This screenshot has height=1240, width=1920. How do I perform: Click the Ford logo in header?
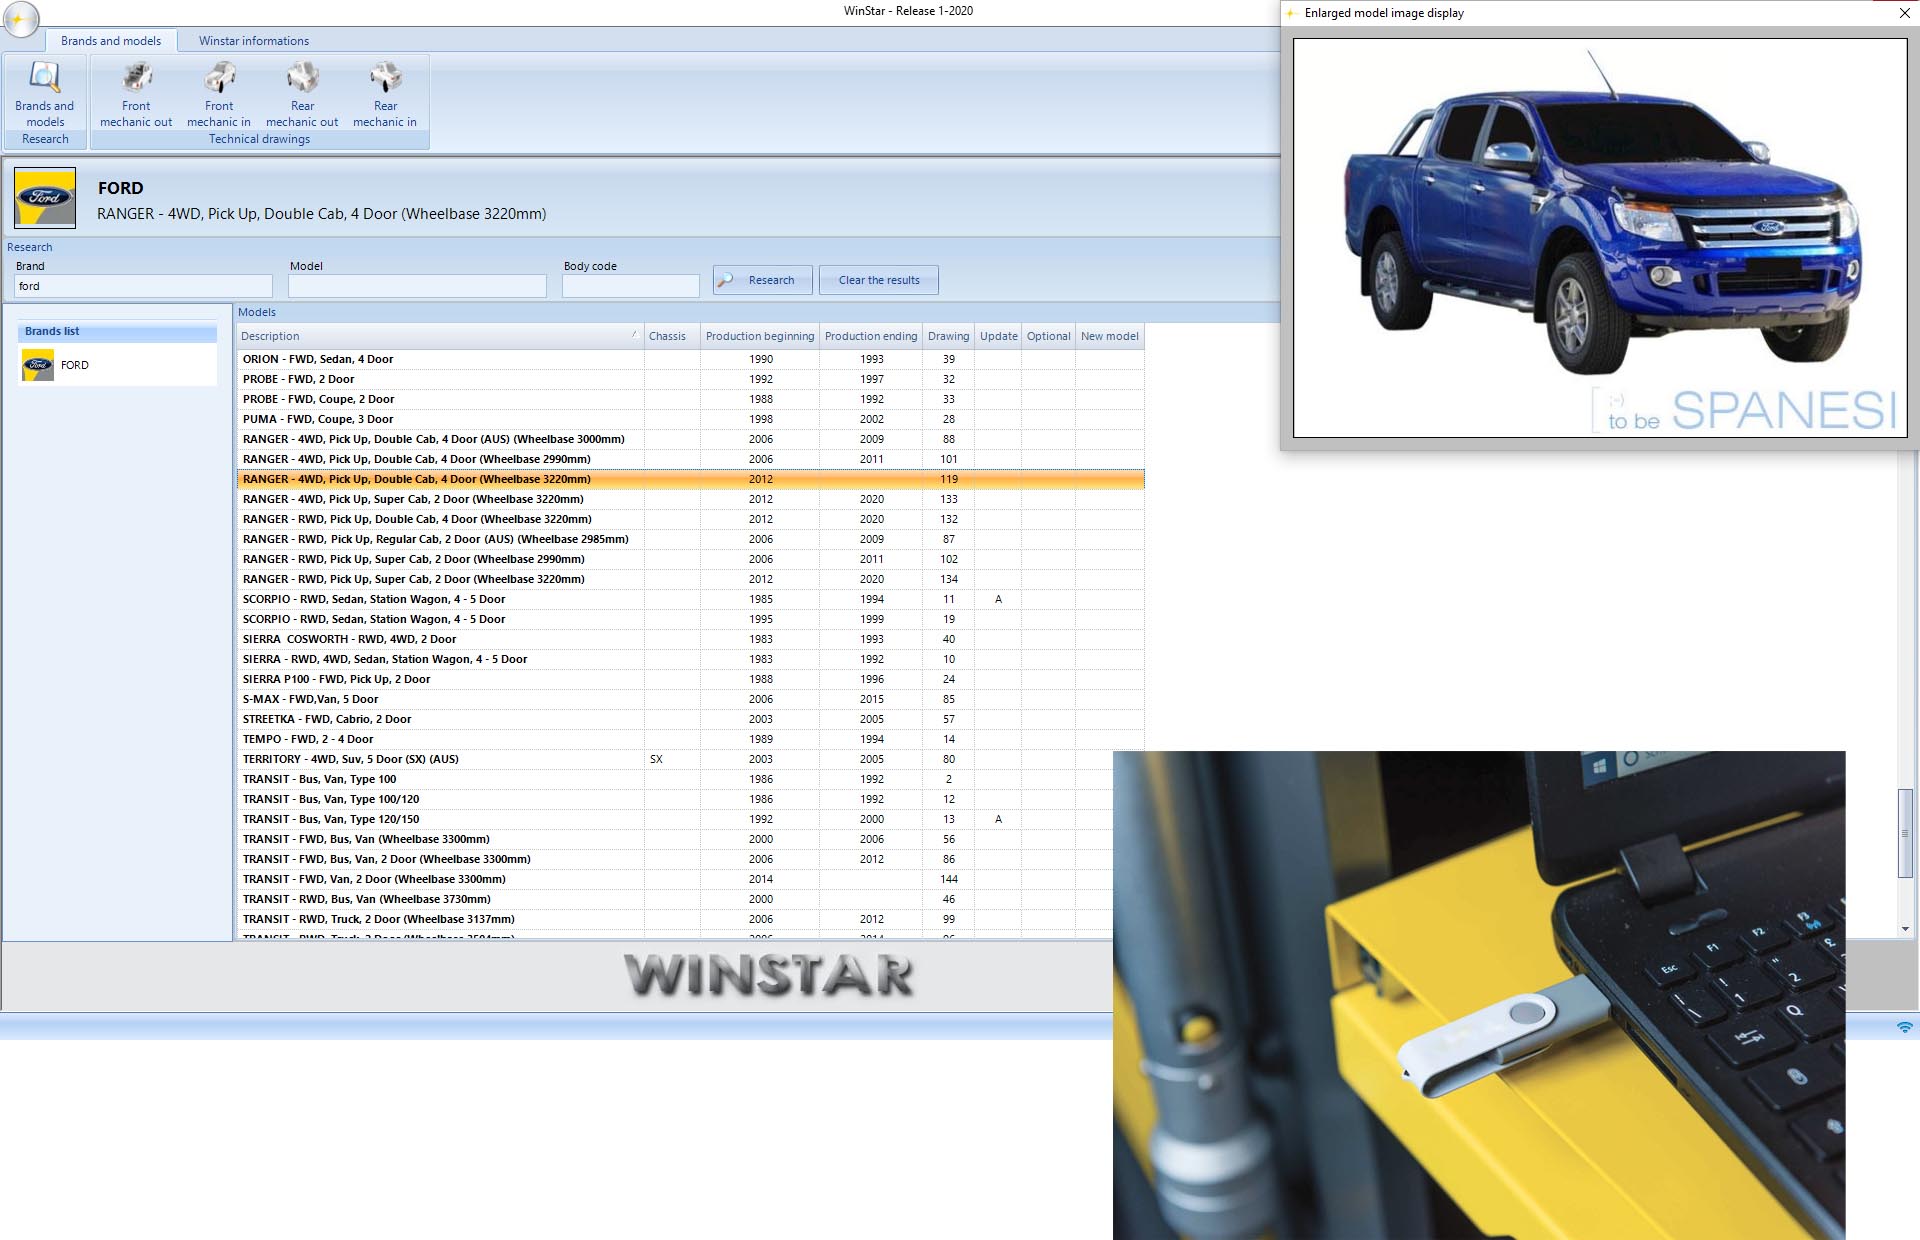click(x=45, y=198)
